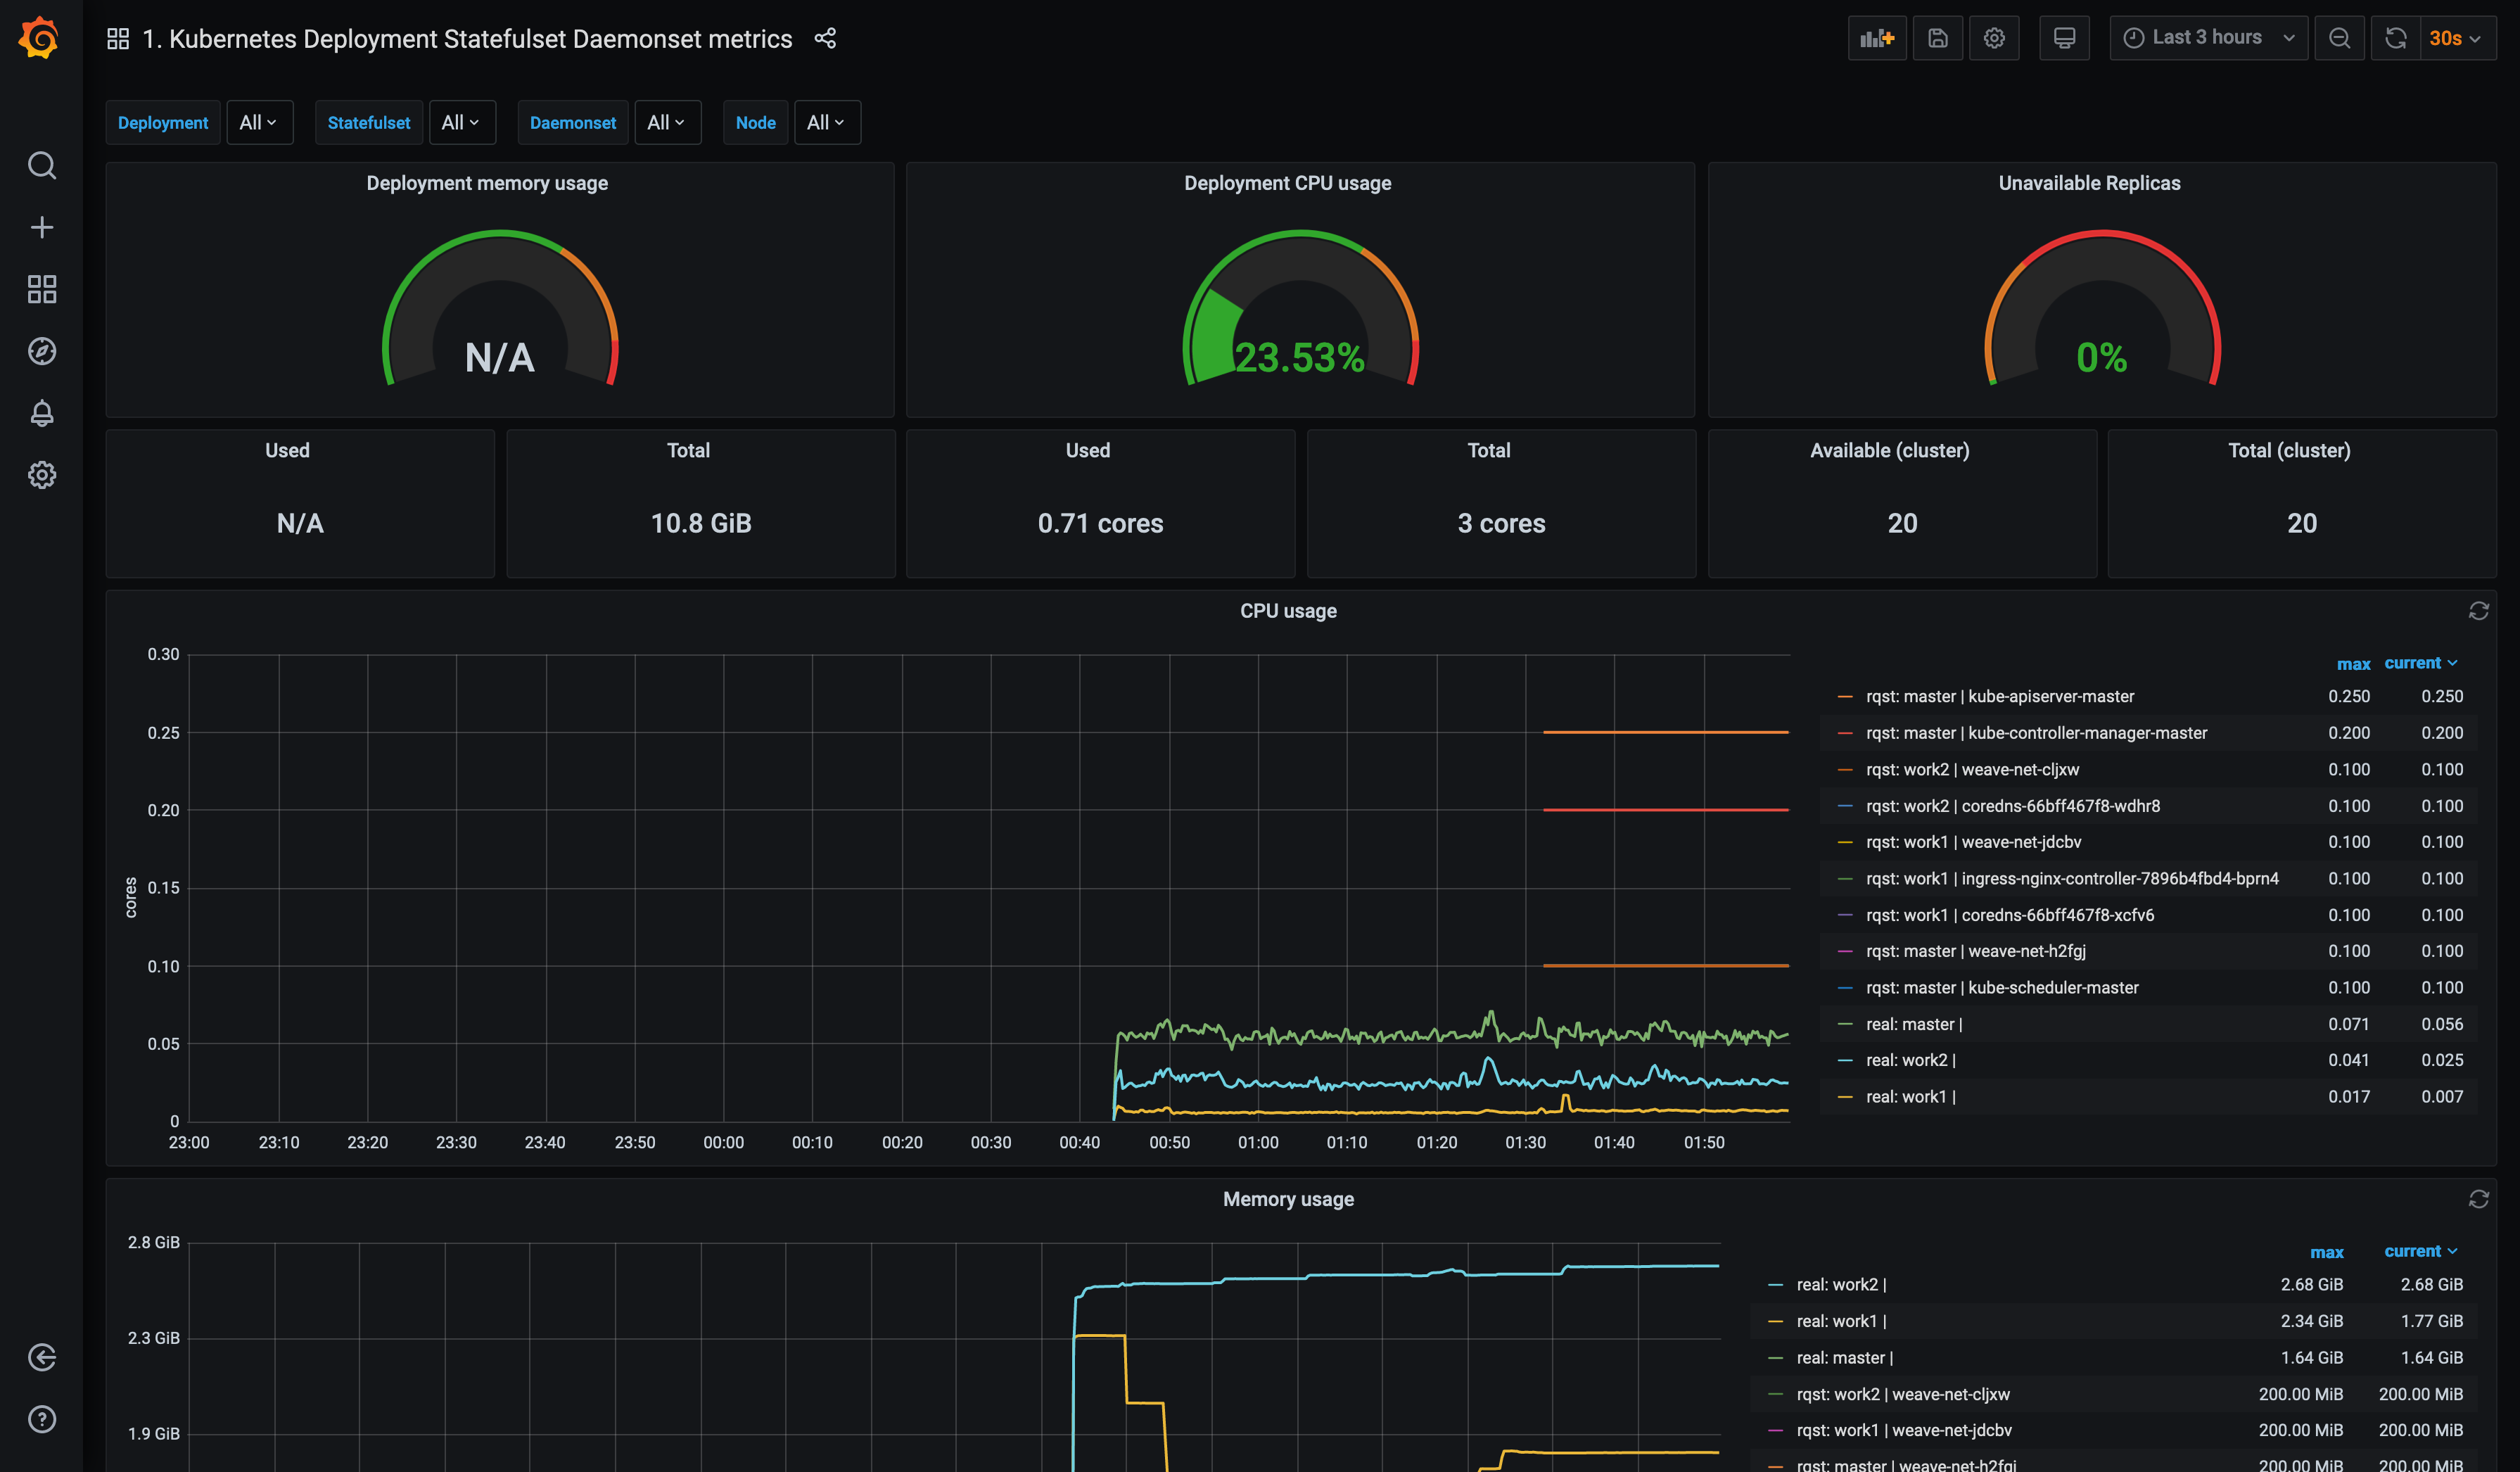Toggle rqst: work2 | weave-net-cljxw in CPU legend

(x=1972, y=769)
